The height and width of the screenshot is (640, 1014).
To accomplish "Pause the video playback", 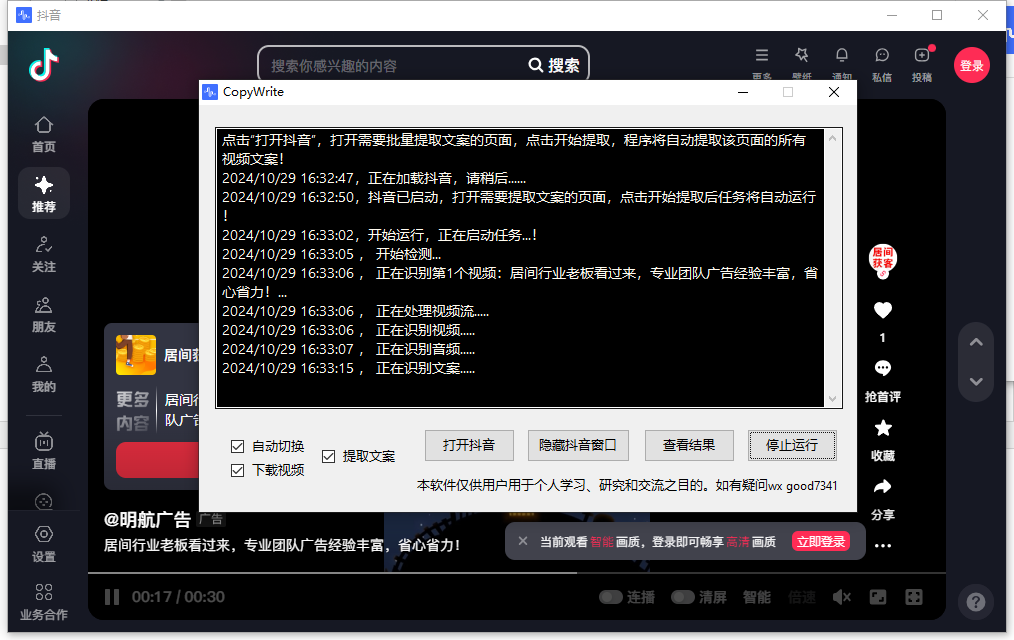I will click(x=112, y=597).
